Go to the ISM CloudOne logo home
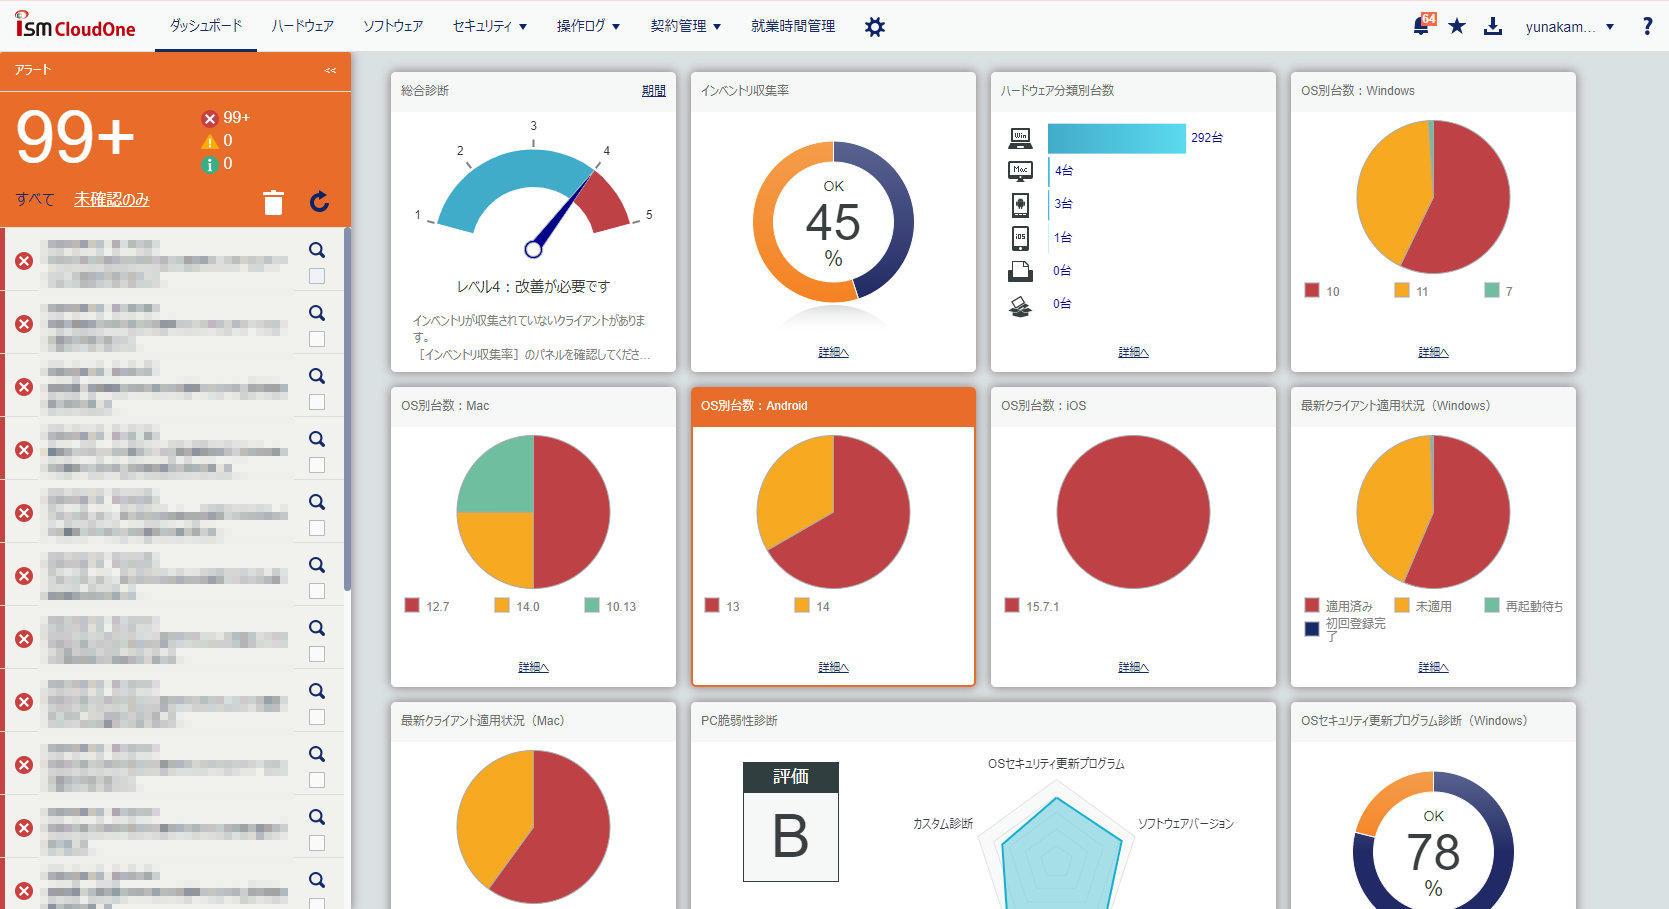The height and width of the screenshot is (909, 1669). 75,25
